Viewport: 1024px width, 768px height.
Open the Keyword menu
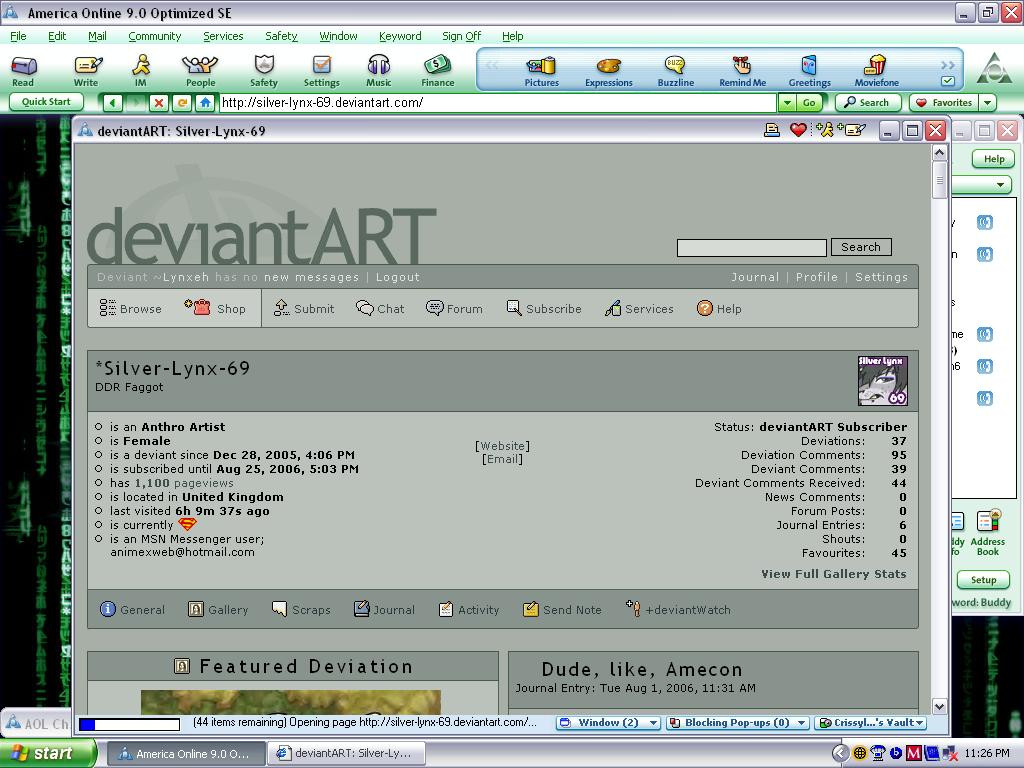point(400,36)
